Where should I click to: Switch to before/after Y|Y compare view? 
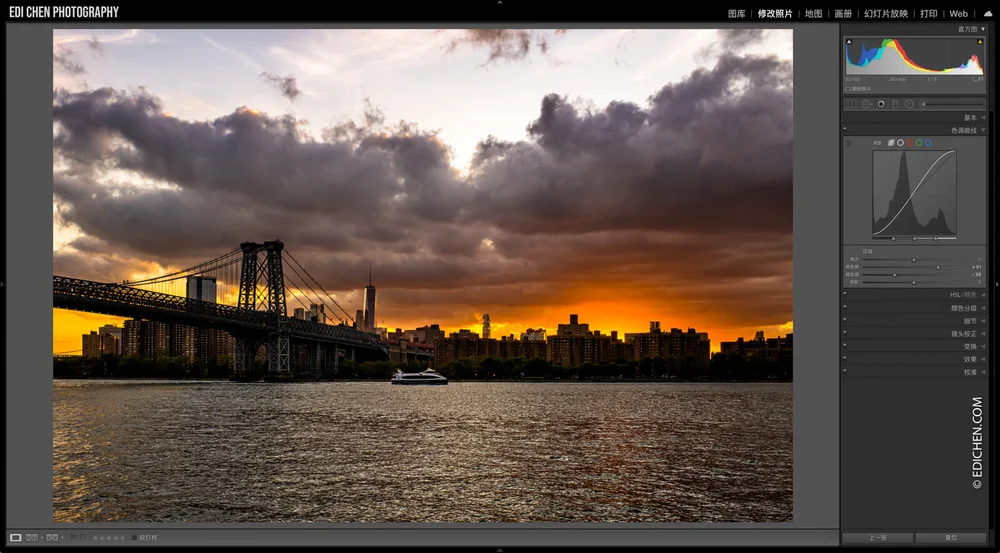[52, 538]
